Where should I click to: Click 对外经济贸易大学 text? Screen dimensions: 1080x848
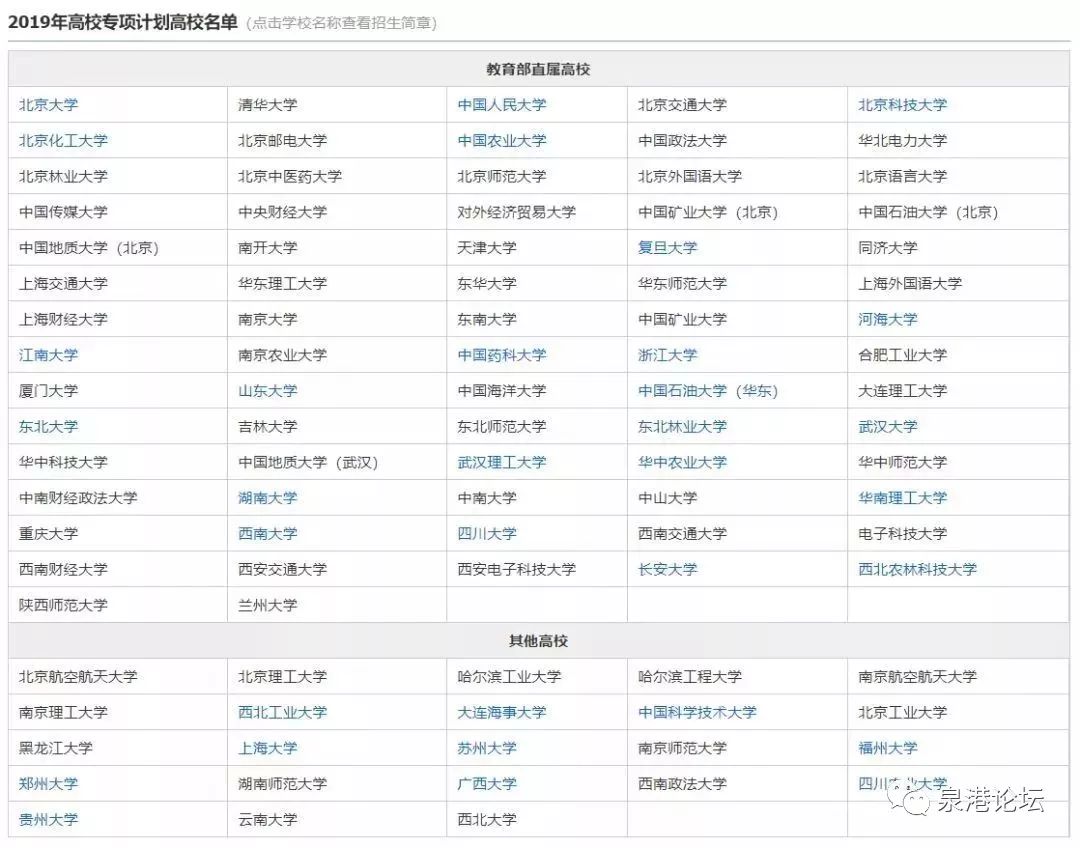click(x=517, y=212)
